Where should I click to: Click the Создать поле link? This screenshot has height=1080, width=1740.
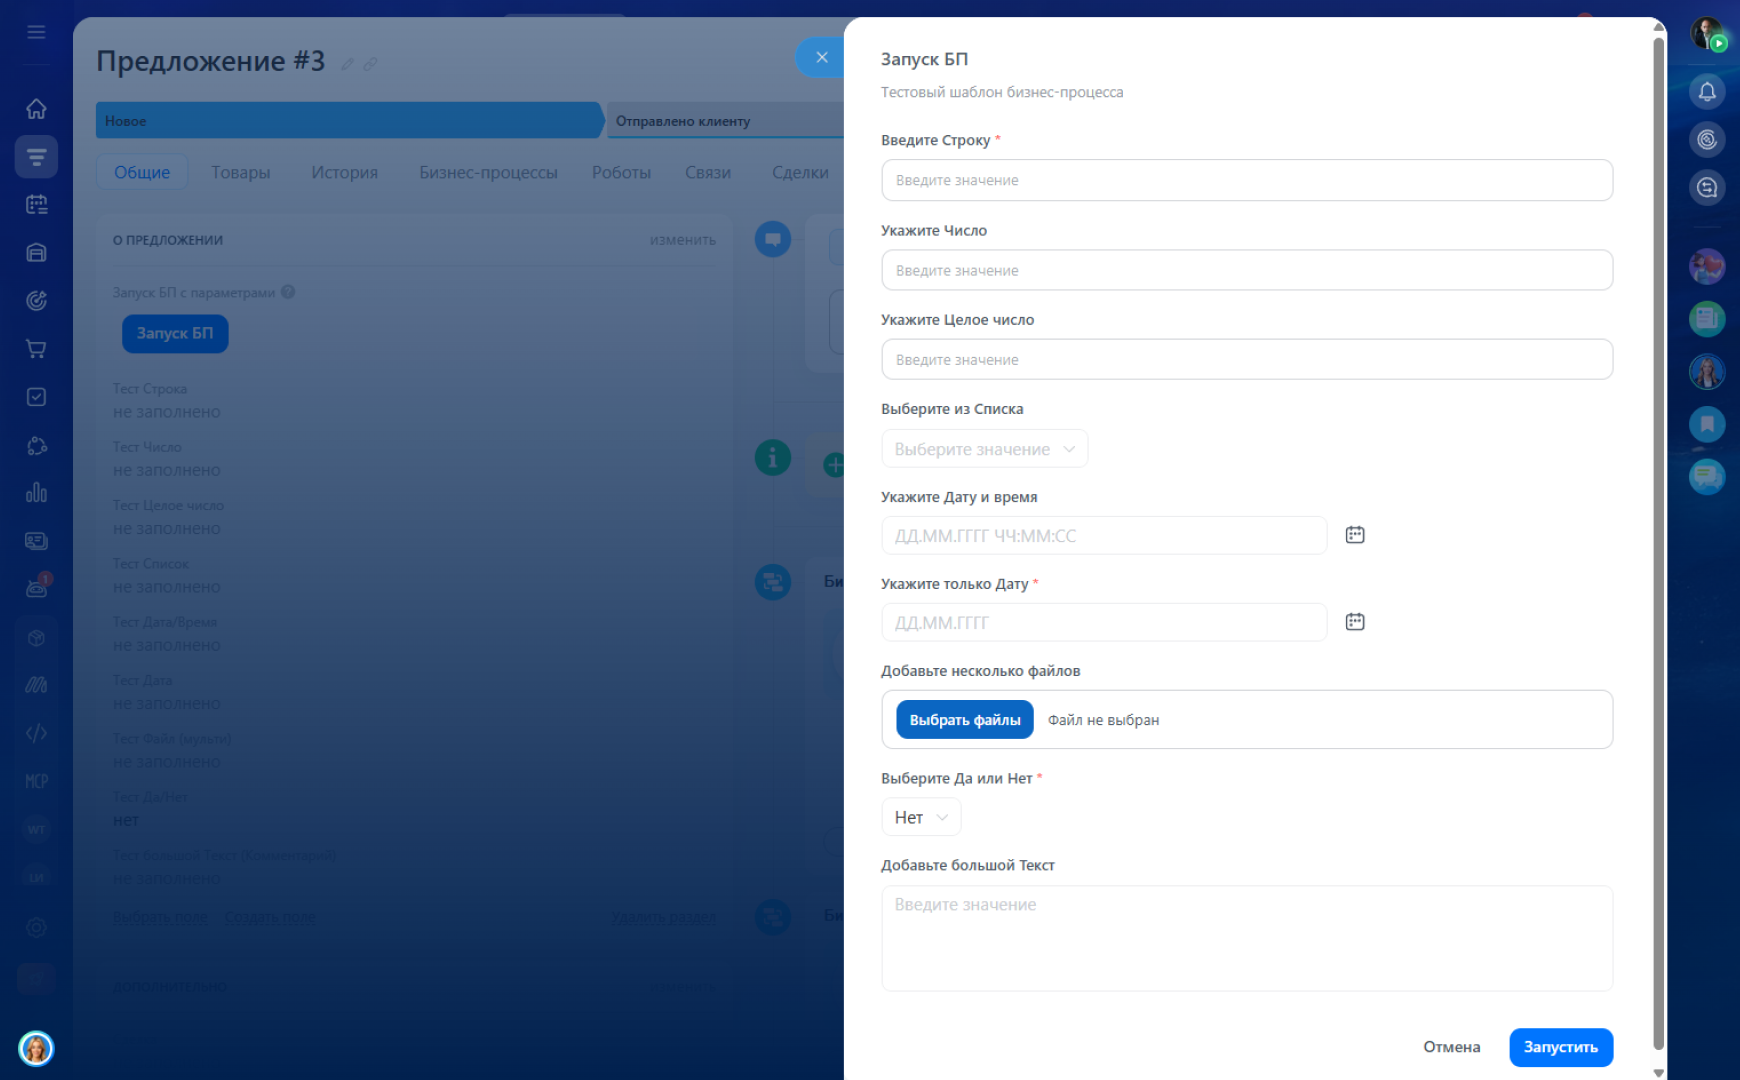coord(271,917)
